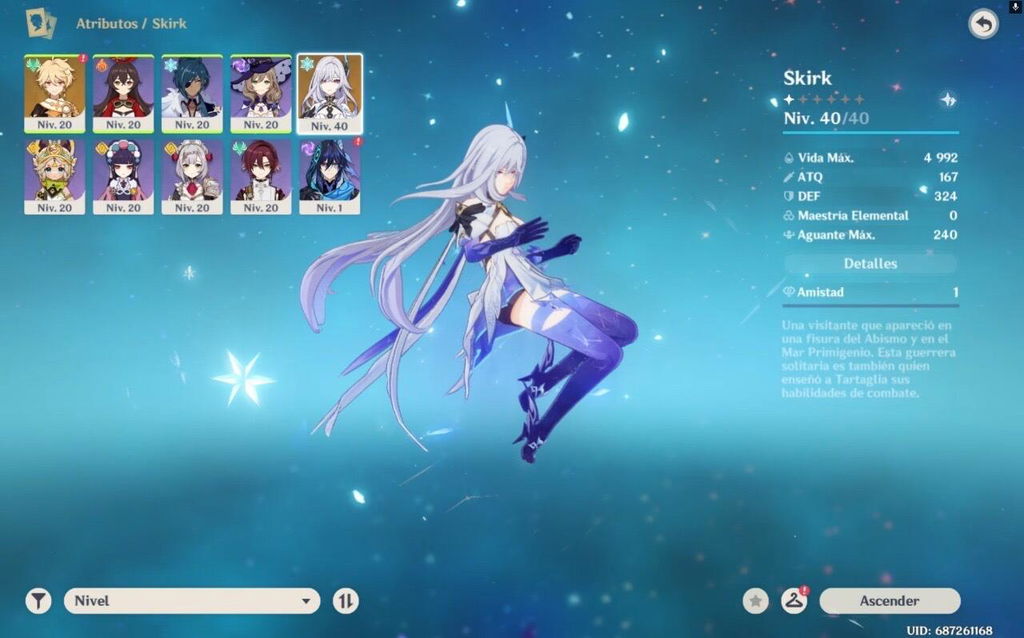This screenshot has width=1024, height=638.
Task: Select the Niv. 1 Electro character portrait
Action: 329,177
